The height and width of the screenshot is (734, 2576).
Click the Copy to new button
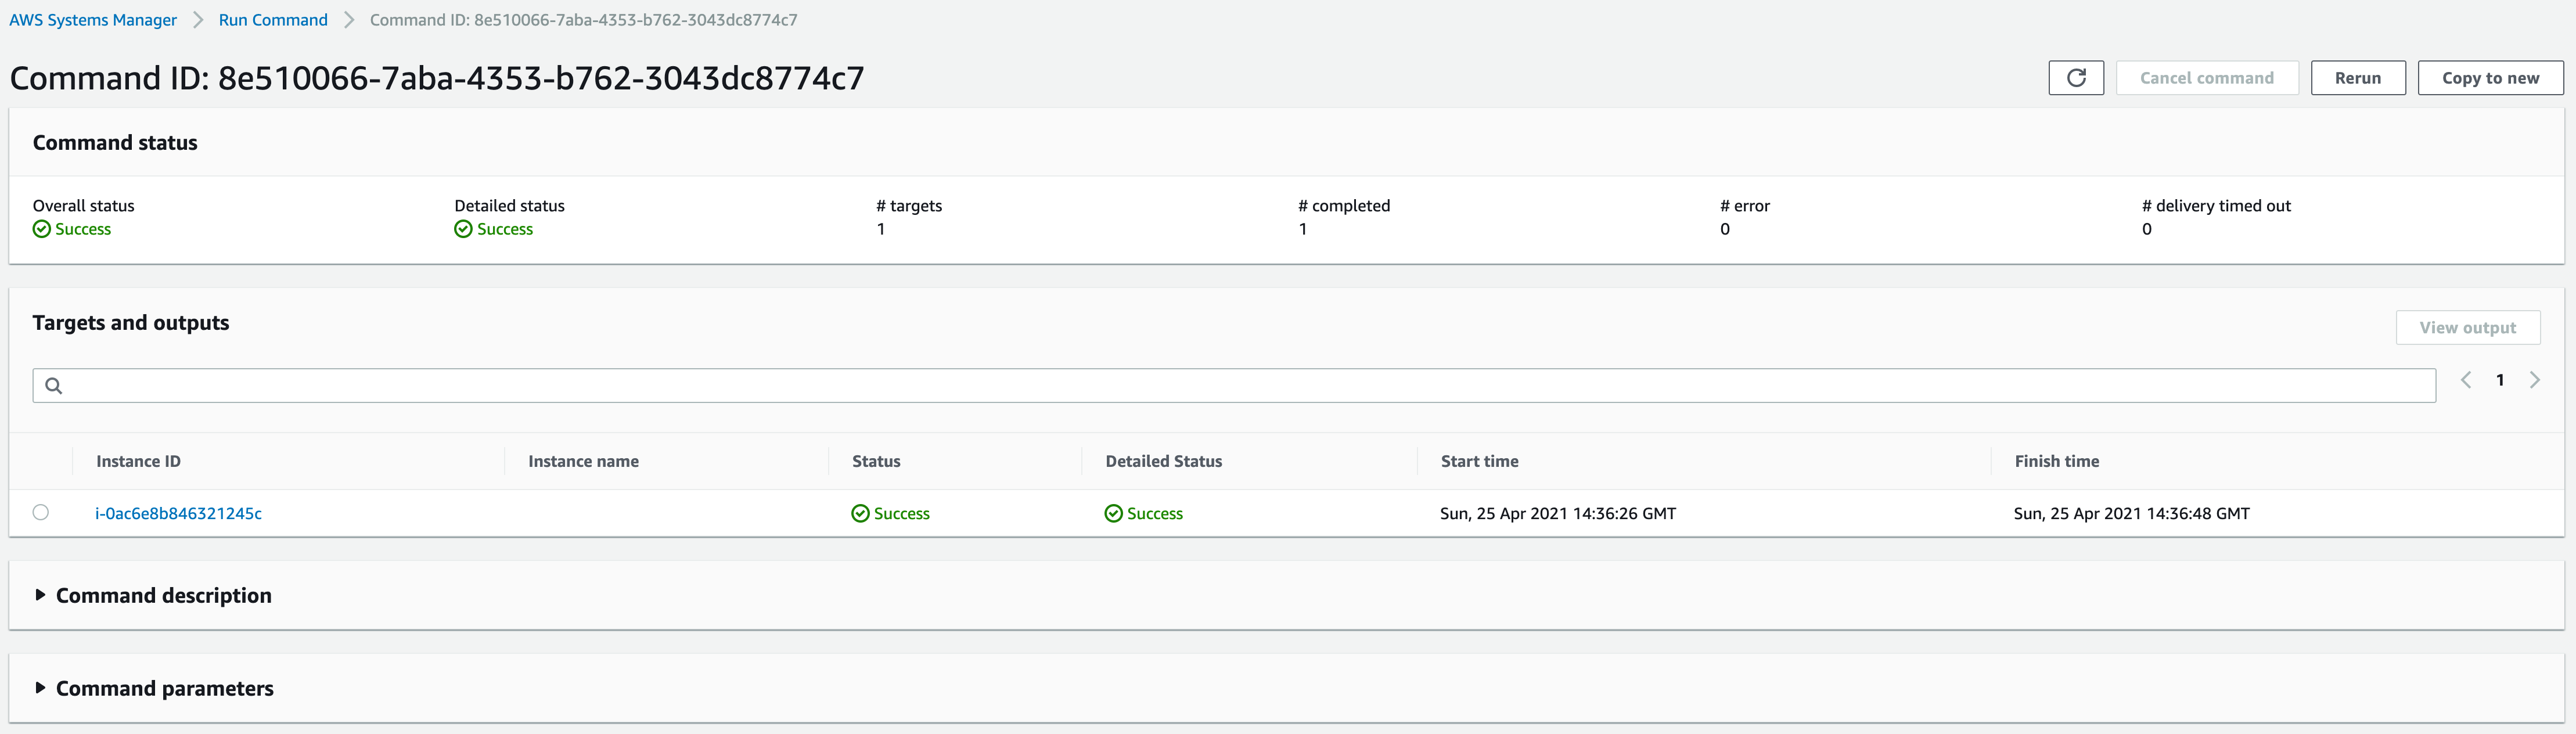2490,77
